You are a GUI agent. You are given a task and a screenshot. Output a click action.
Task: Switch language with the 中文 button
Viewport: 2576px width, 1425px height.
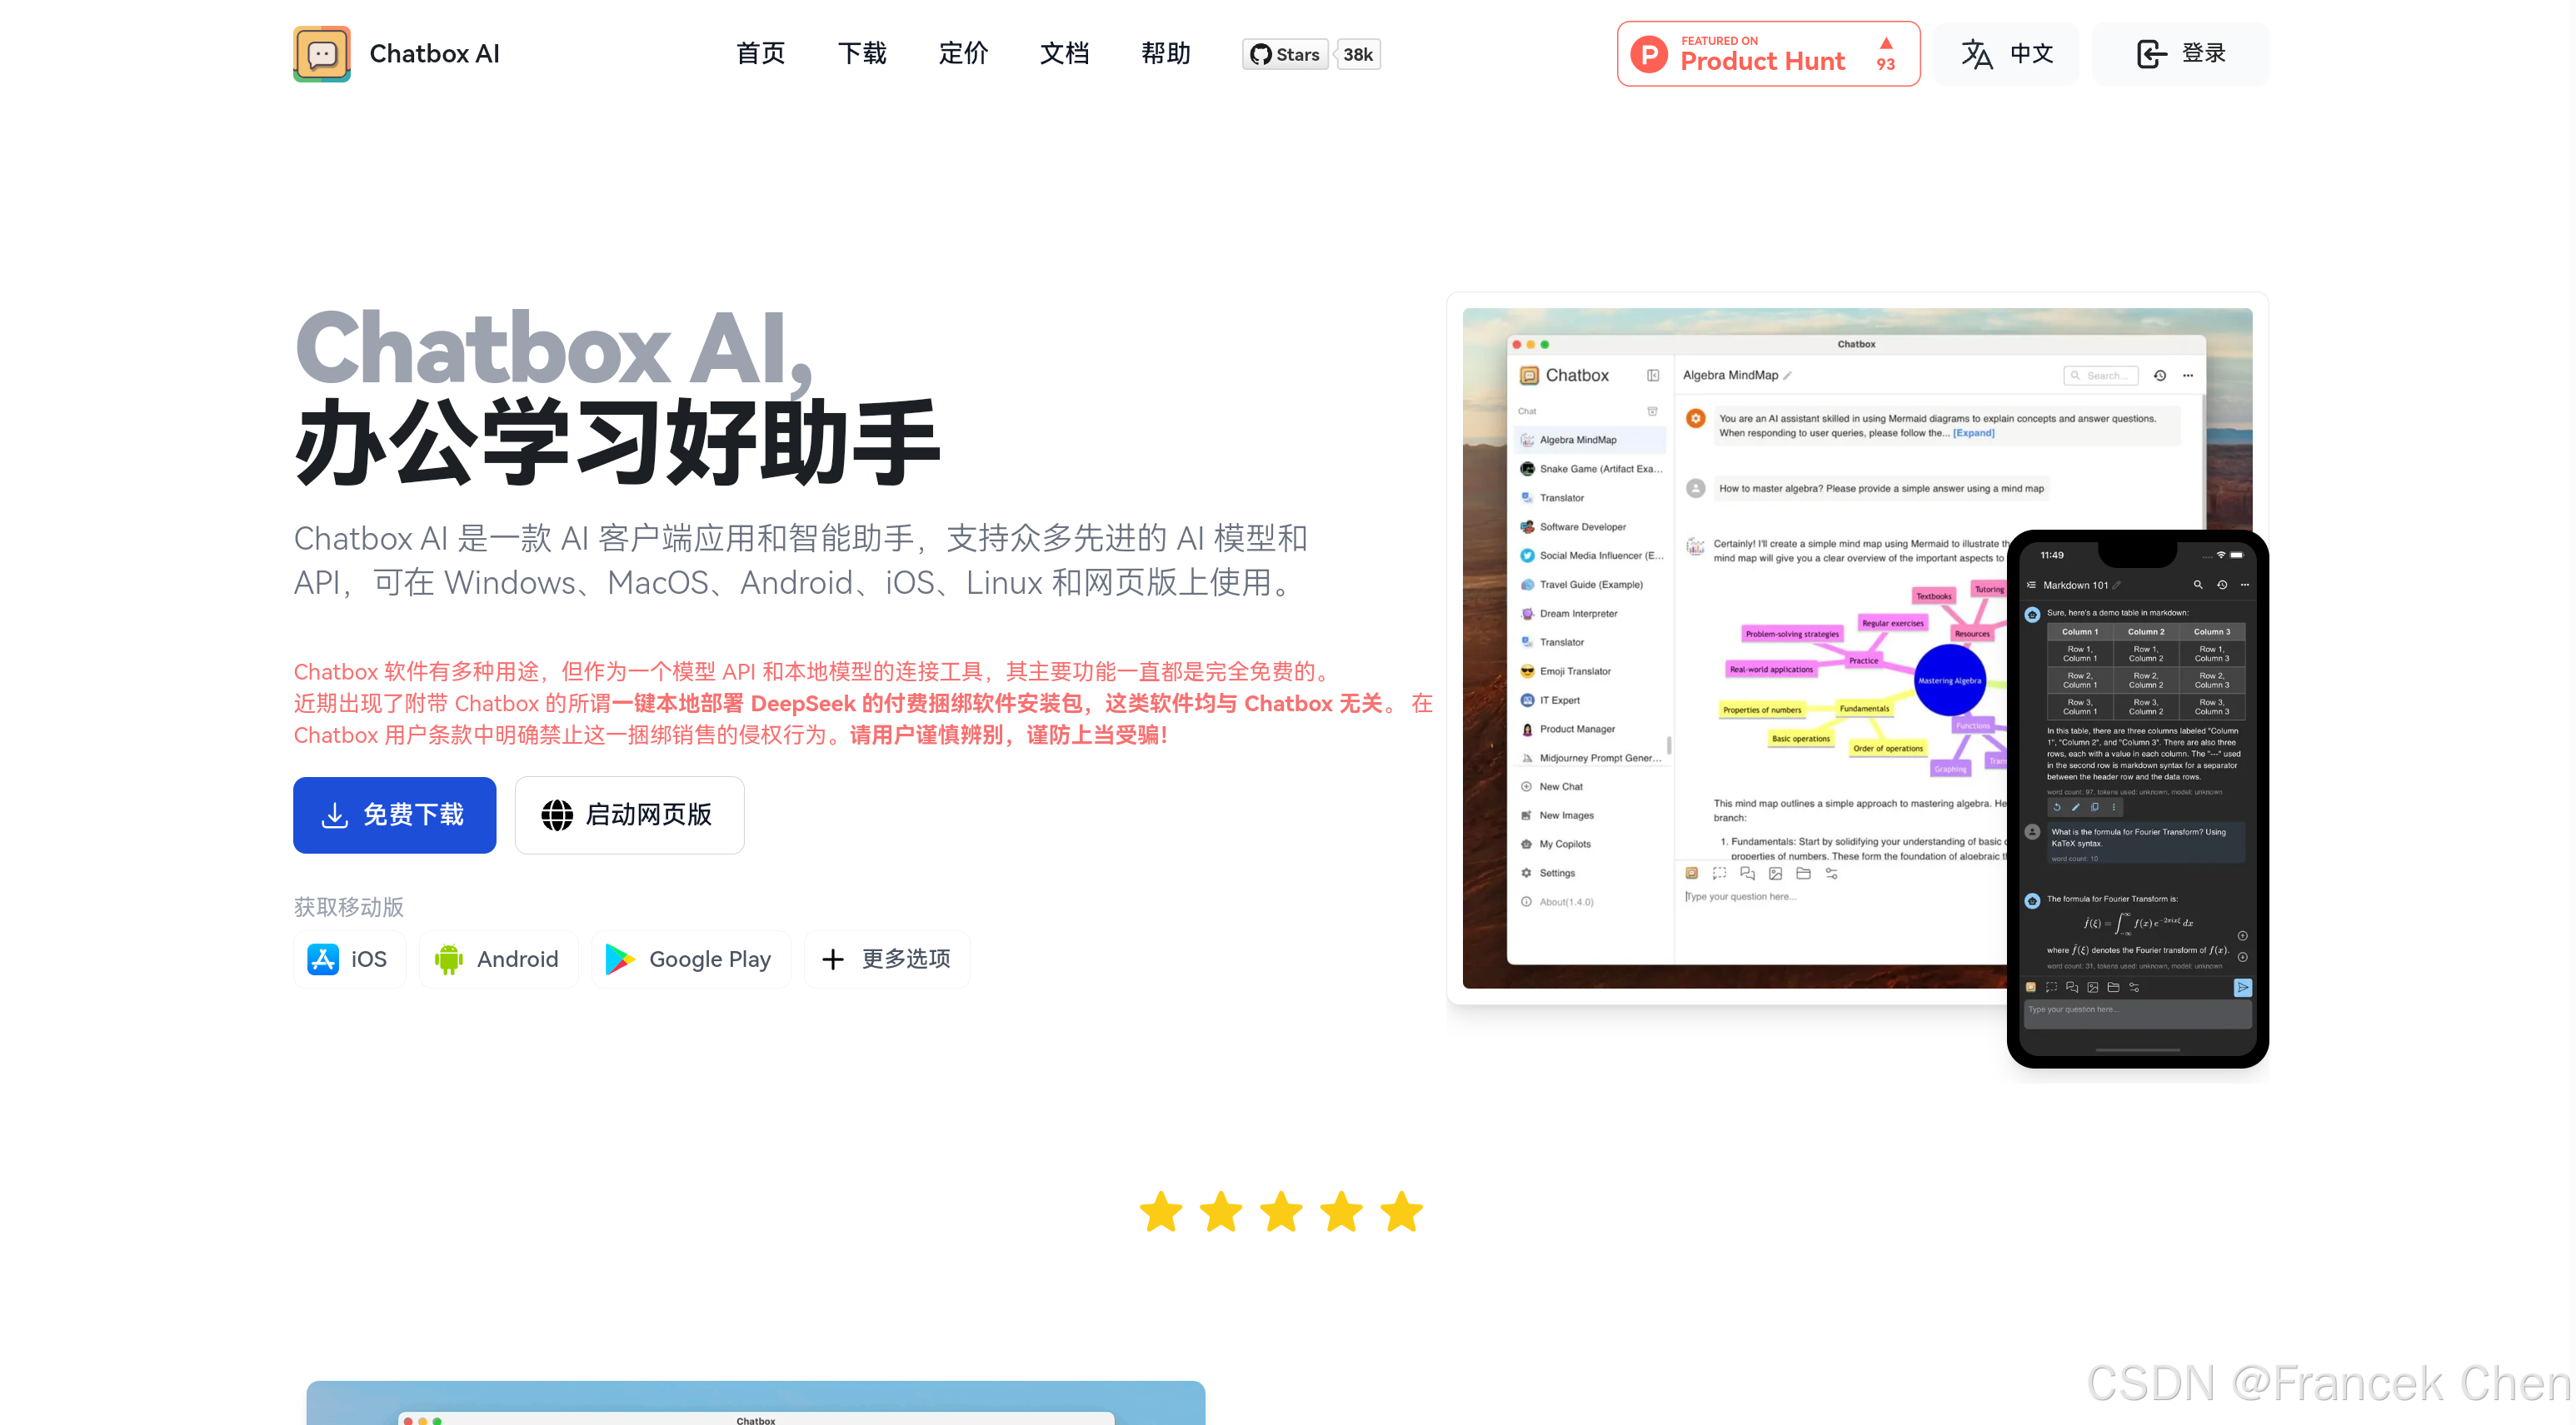pos(2006,54)
